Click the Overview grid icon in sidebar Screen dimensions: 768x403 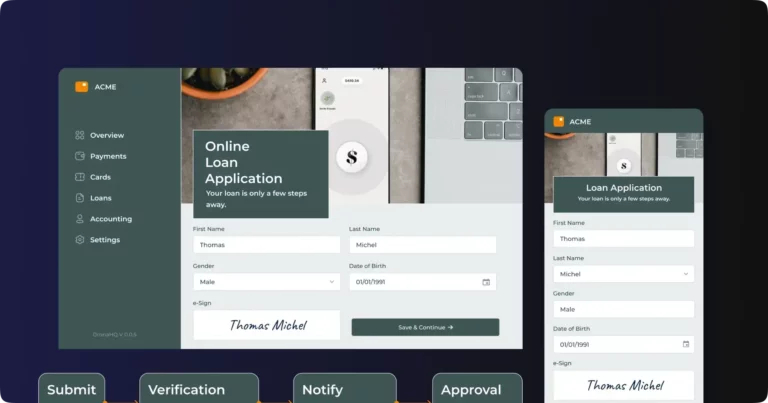(x=80, y=135)
